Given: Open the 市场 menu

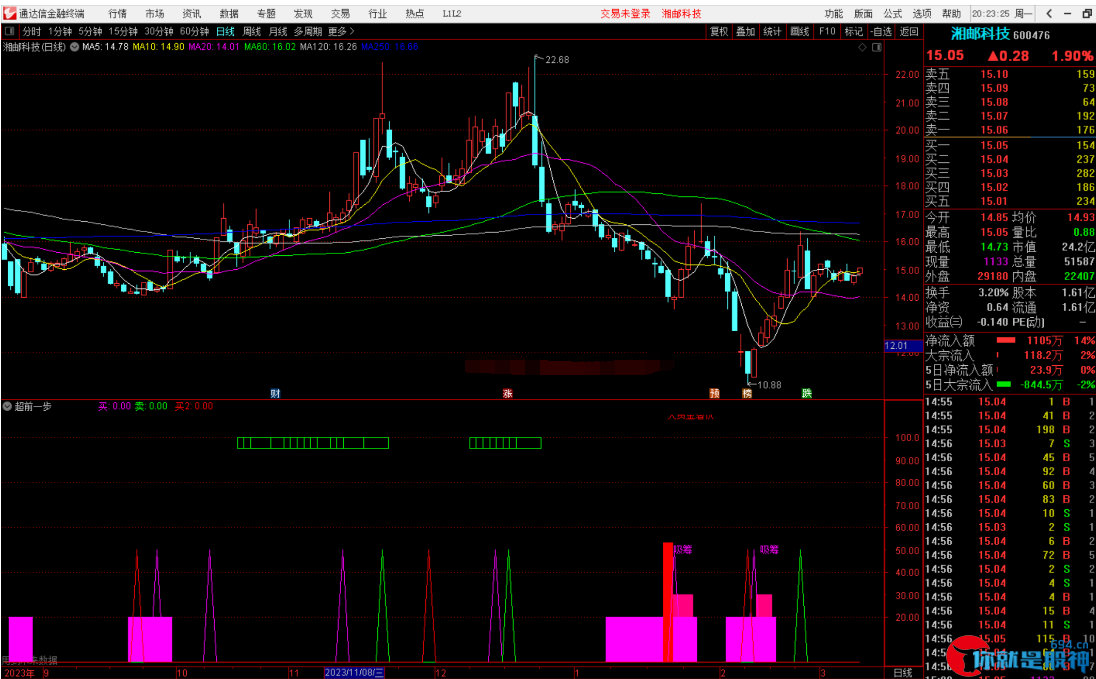Looking at the screenshot, I should pyautogui.click(x=154, y=13).
